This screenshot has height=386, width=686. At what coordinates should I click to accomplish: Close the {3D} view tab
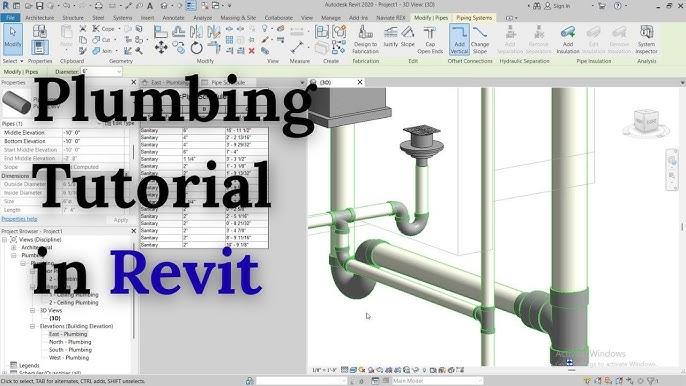click(x=360, y=82)
